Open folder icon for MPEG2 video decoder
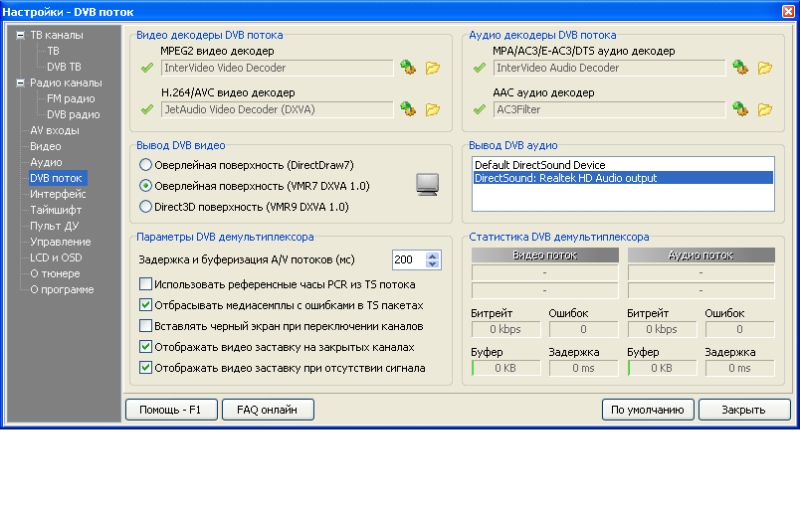The width and height of the screenshot is (800, 509). (x=433, y=68)
